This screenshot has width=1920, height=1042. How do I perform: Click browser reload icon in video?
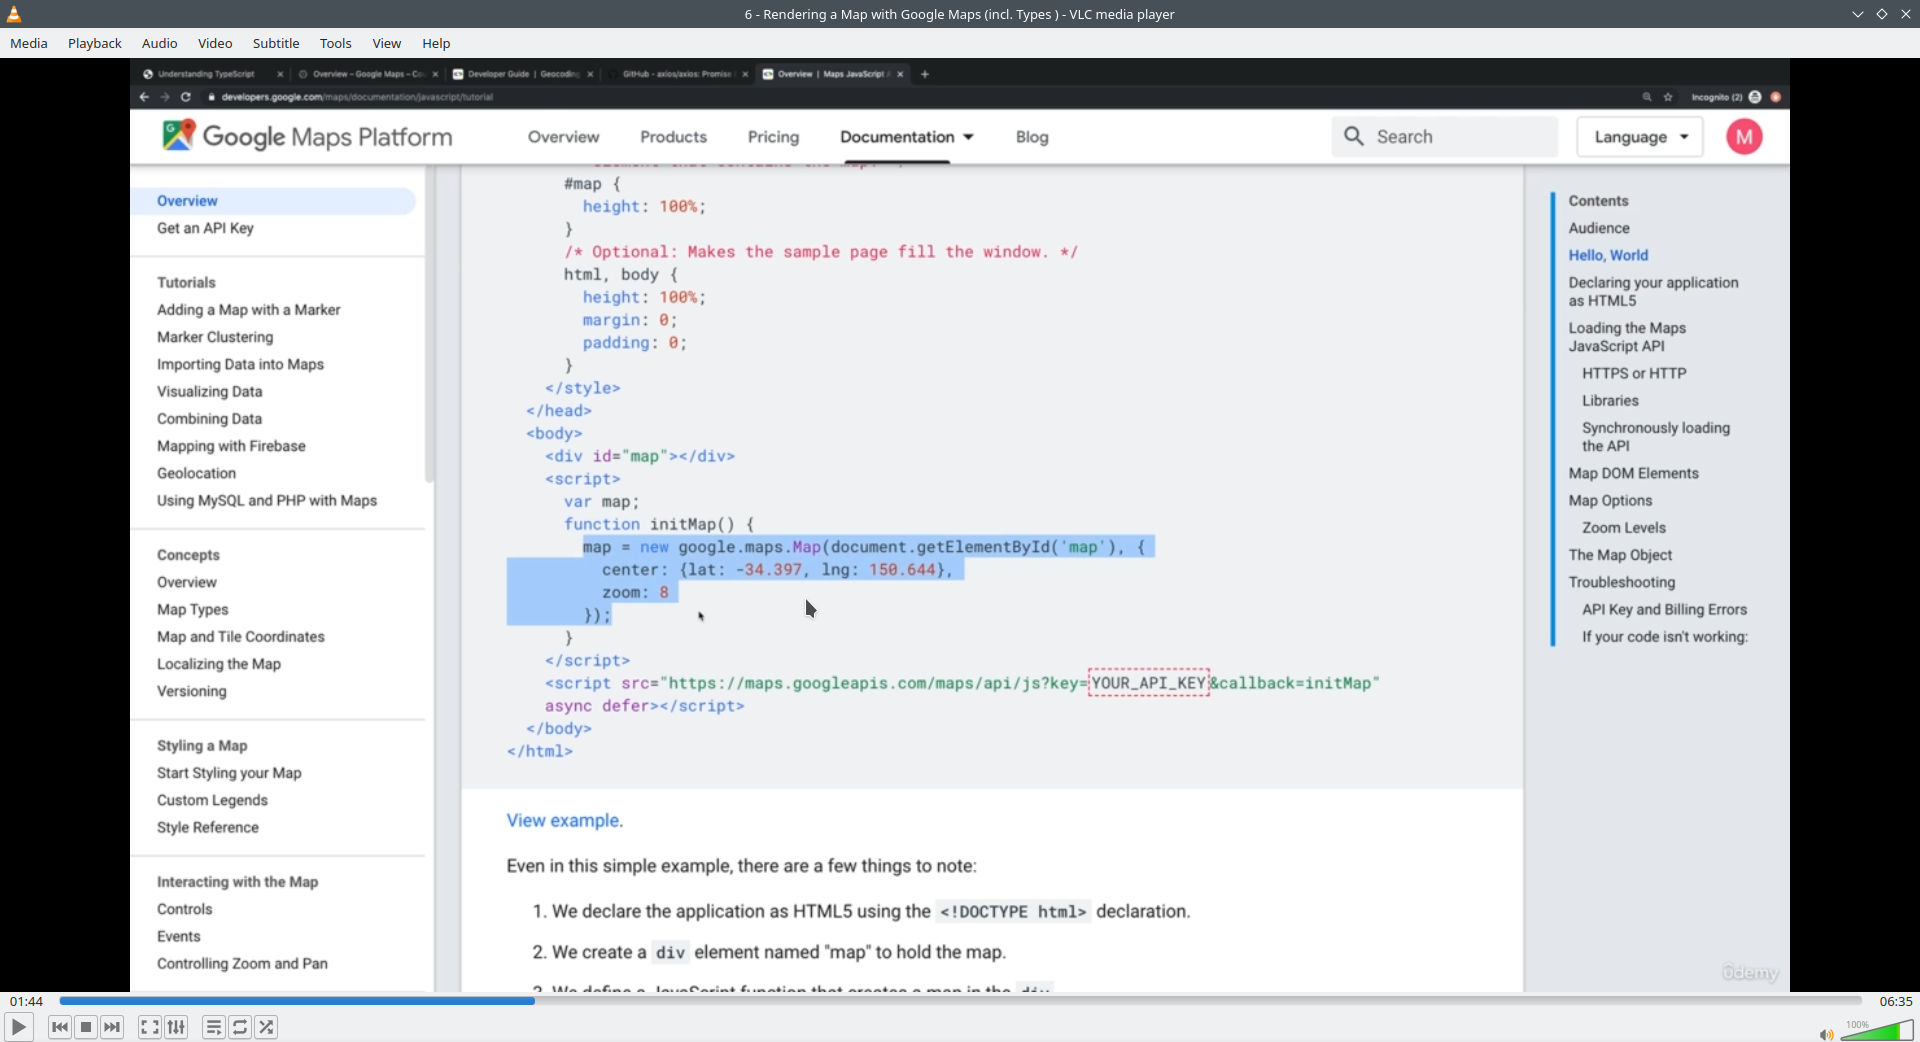coord(186,97)
